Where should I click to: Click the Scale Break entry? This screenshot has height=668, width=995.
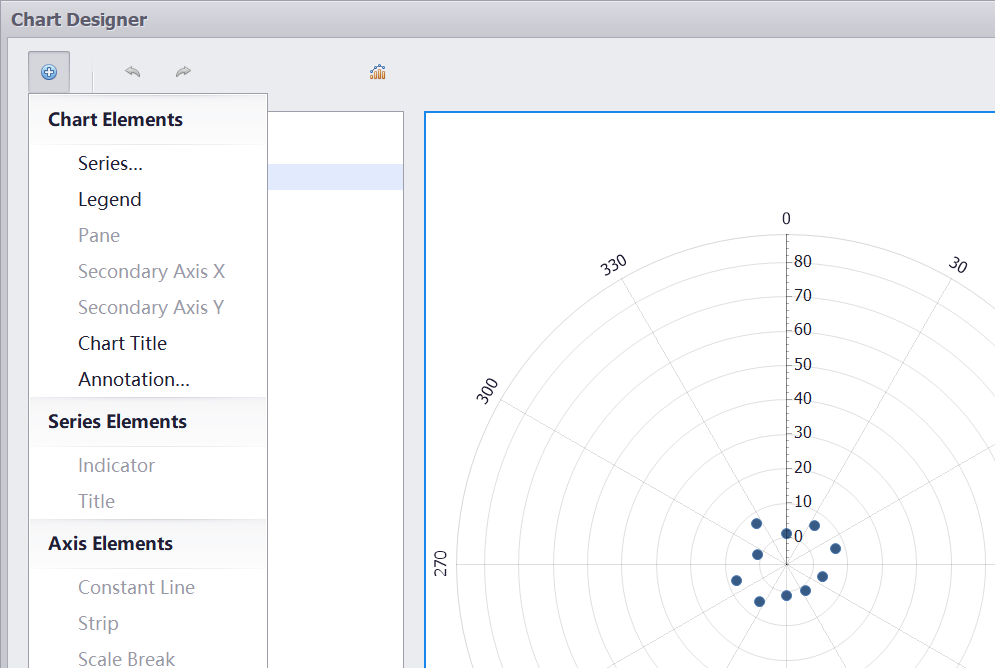(126, 659)
